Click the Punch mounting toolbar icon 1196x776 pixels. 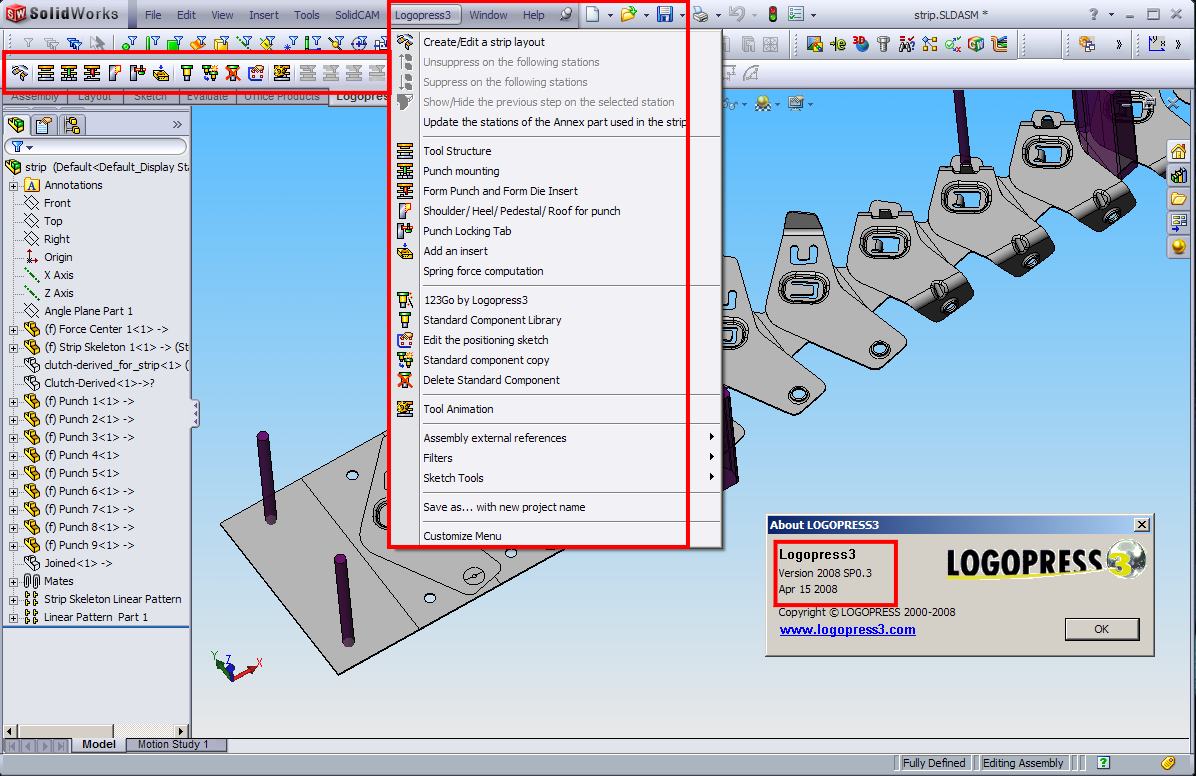(x=69, y=72)
